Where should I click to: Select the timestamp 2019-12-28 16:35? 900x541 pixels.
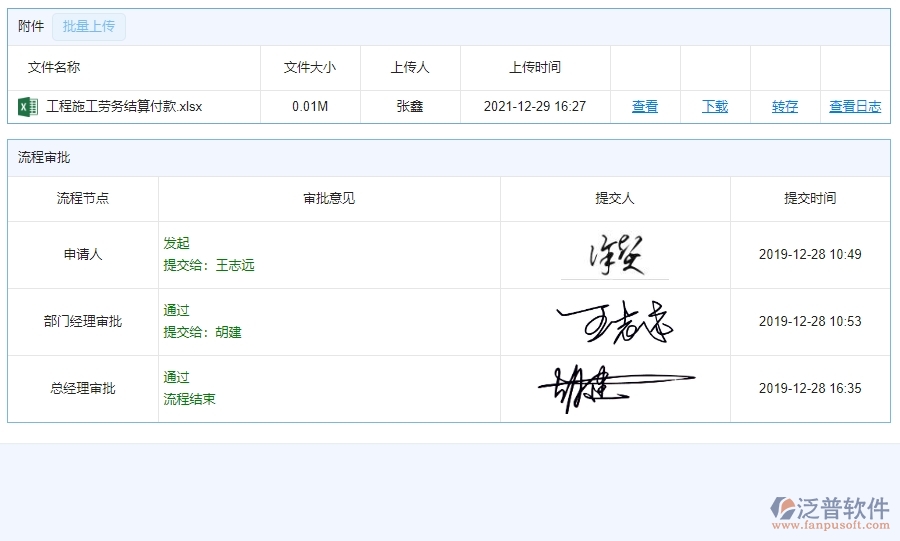tap(810, 389)
